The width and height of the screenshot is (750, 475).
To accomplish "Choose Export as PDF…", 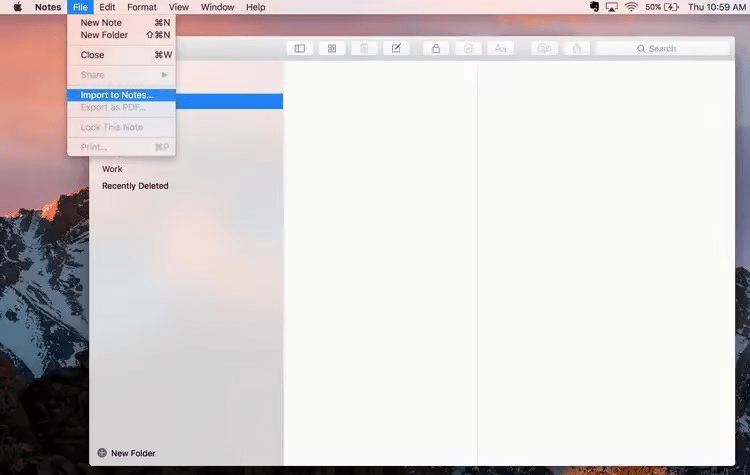I will pyautogui.click(x=121, y=107).
